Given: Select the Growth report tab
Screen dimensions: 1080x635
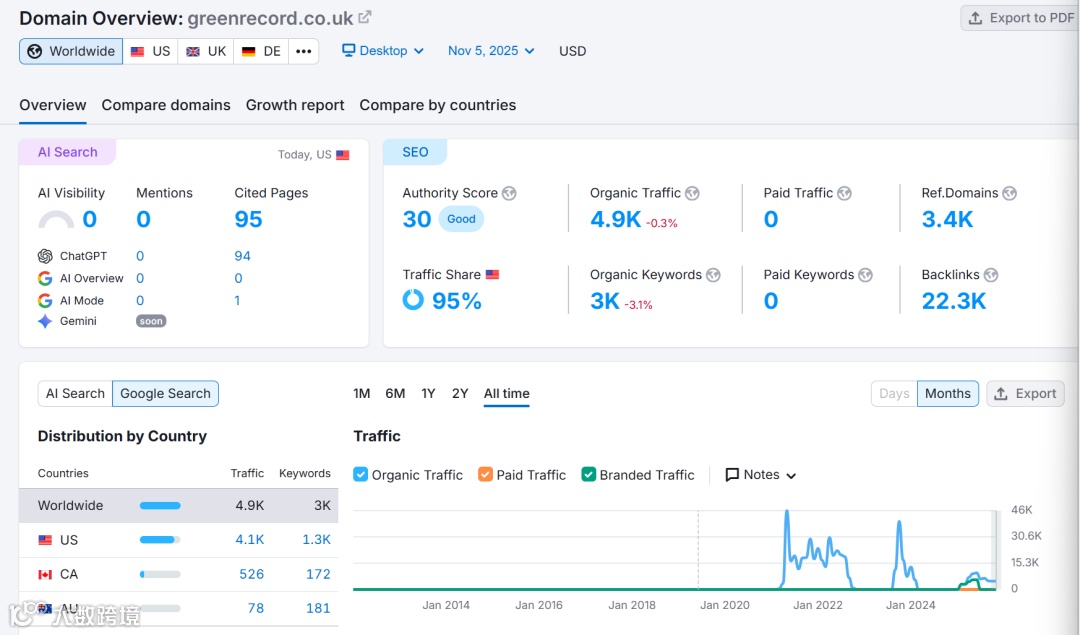Looking at the screenshot, I should (295, 105).
